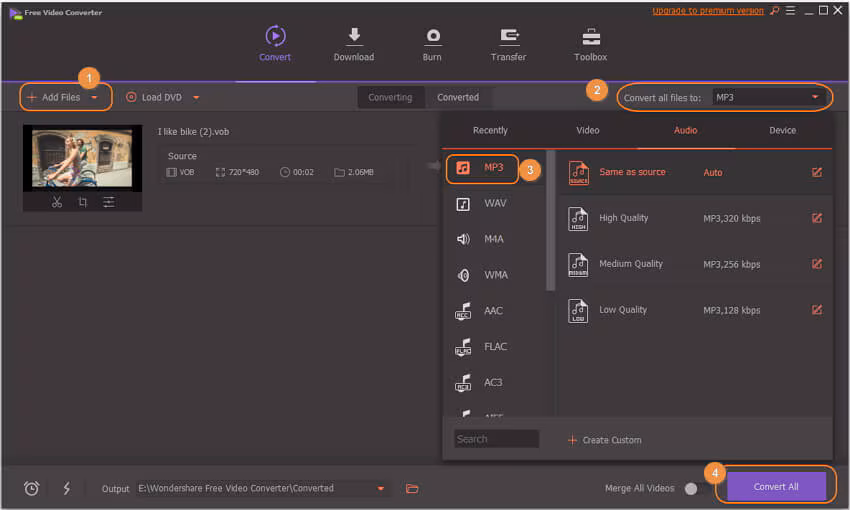Click Upgrade to premium version link

[x=707, y=11]
